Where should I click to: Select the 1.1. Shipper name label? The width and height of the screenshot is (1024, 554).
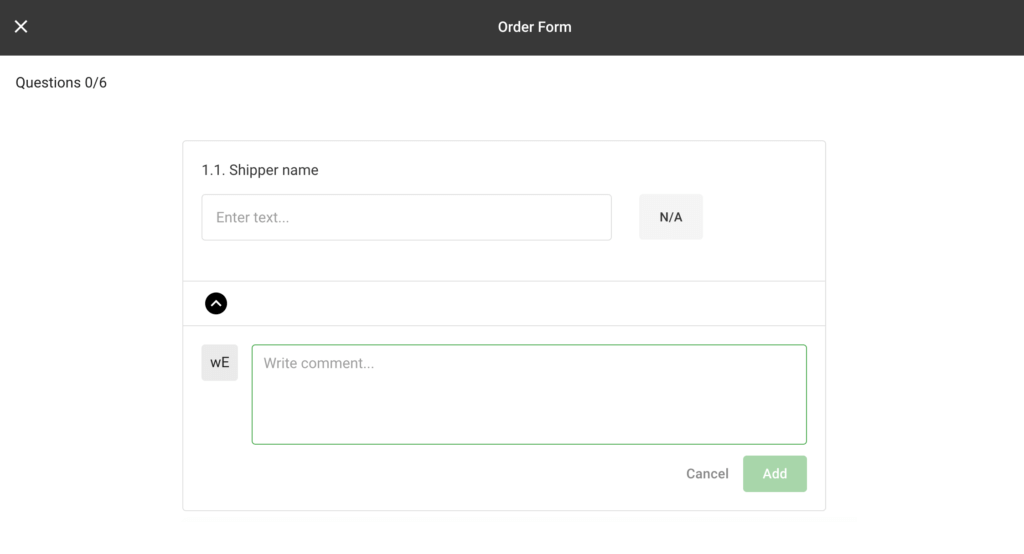[x=260, y=170]
